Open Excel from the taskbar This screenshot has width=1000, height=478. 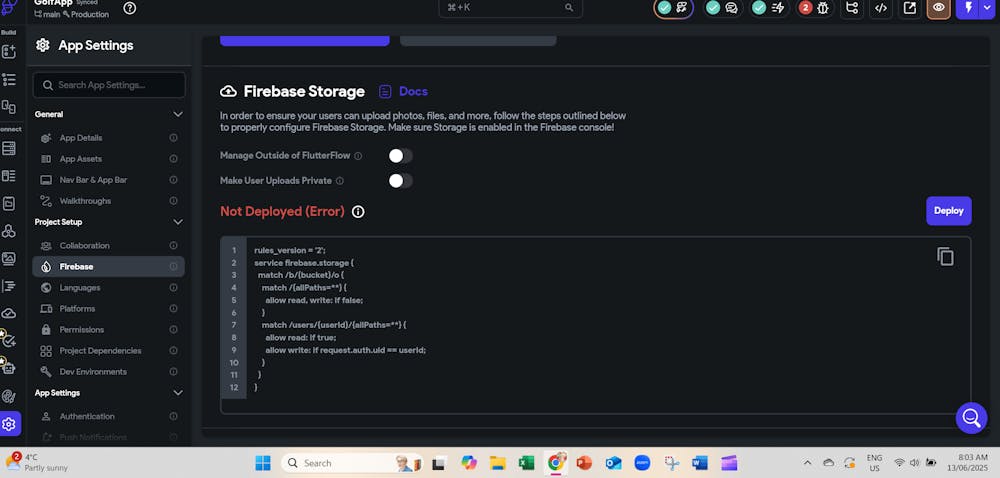(526, 463)
